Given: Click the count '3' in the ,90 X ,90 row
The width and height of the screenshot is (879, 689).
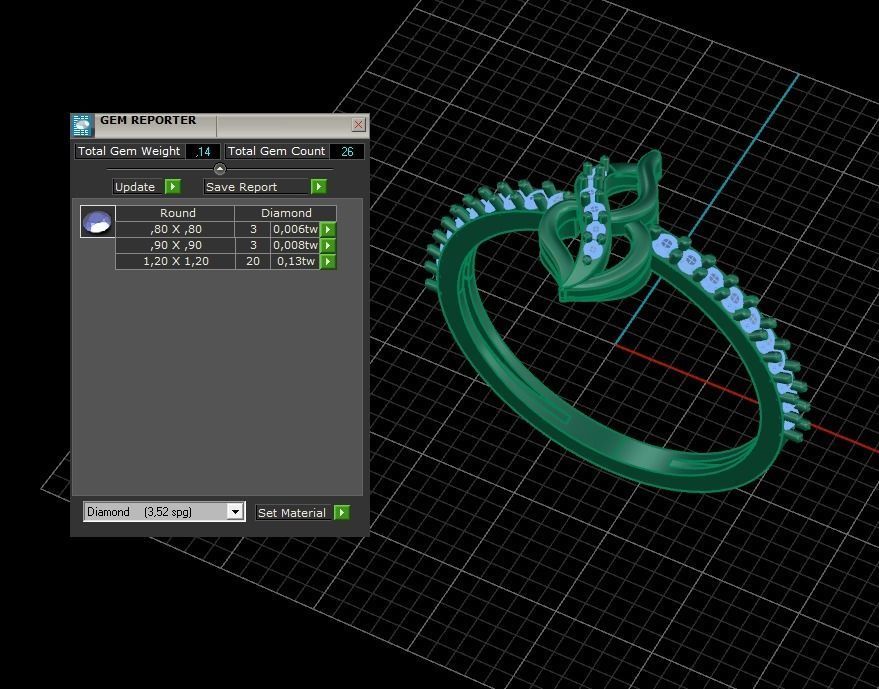Looking at the screenshot, I should 253,246.
